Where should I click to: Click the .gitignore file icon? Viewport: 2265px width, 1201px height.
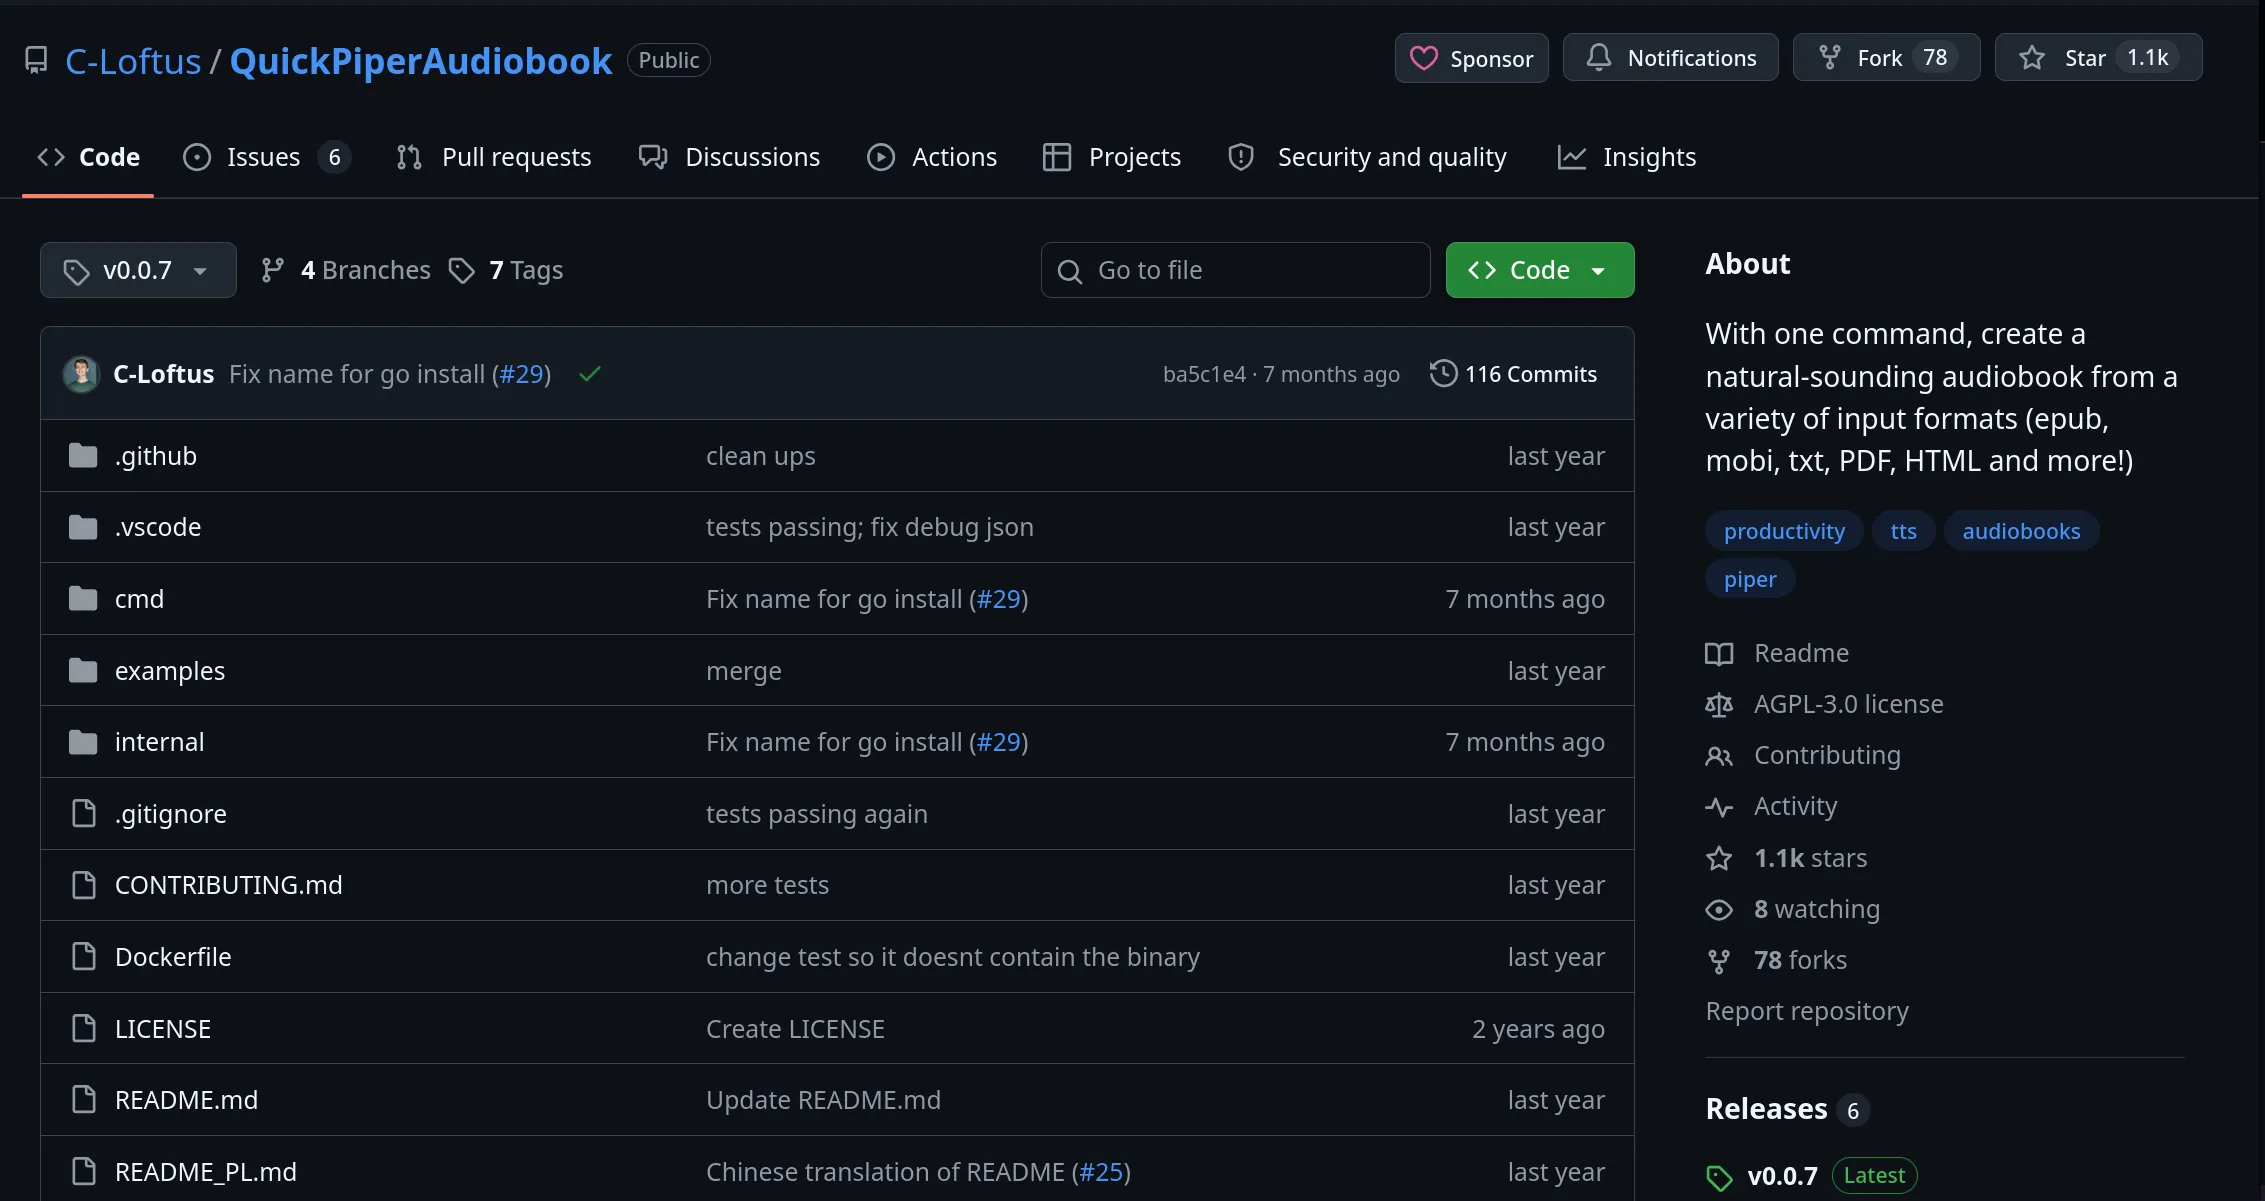point(84,814)
